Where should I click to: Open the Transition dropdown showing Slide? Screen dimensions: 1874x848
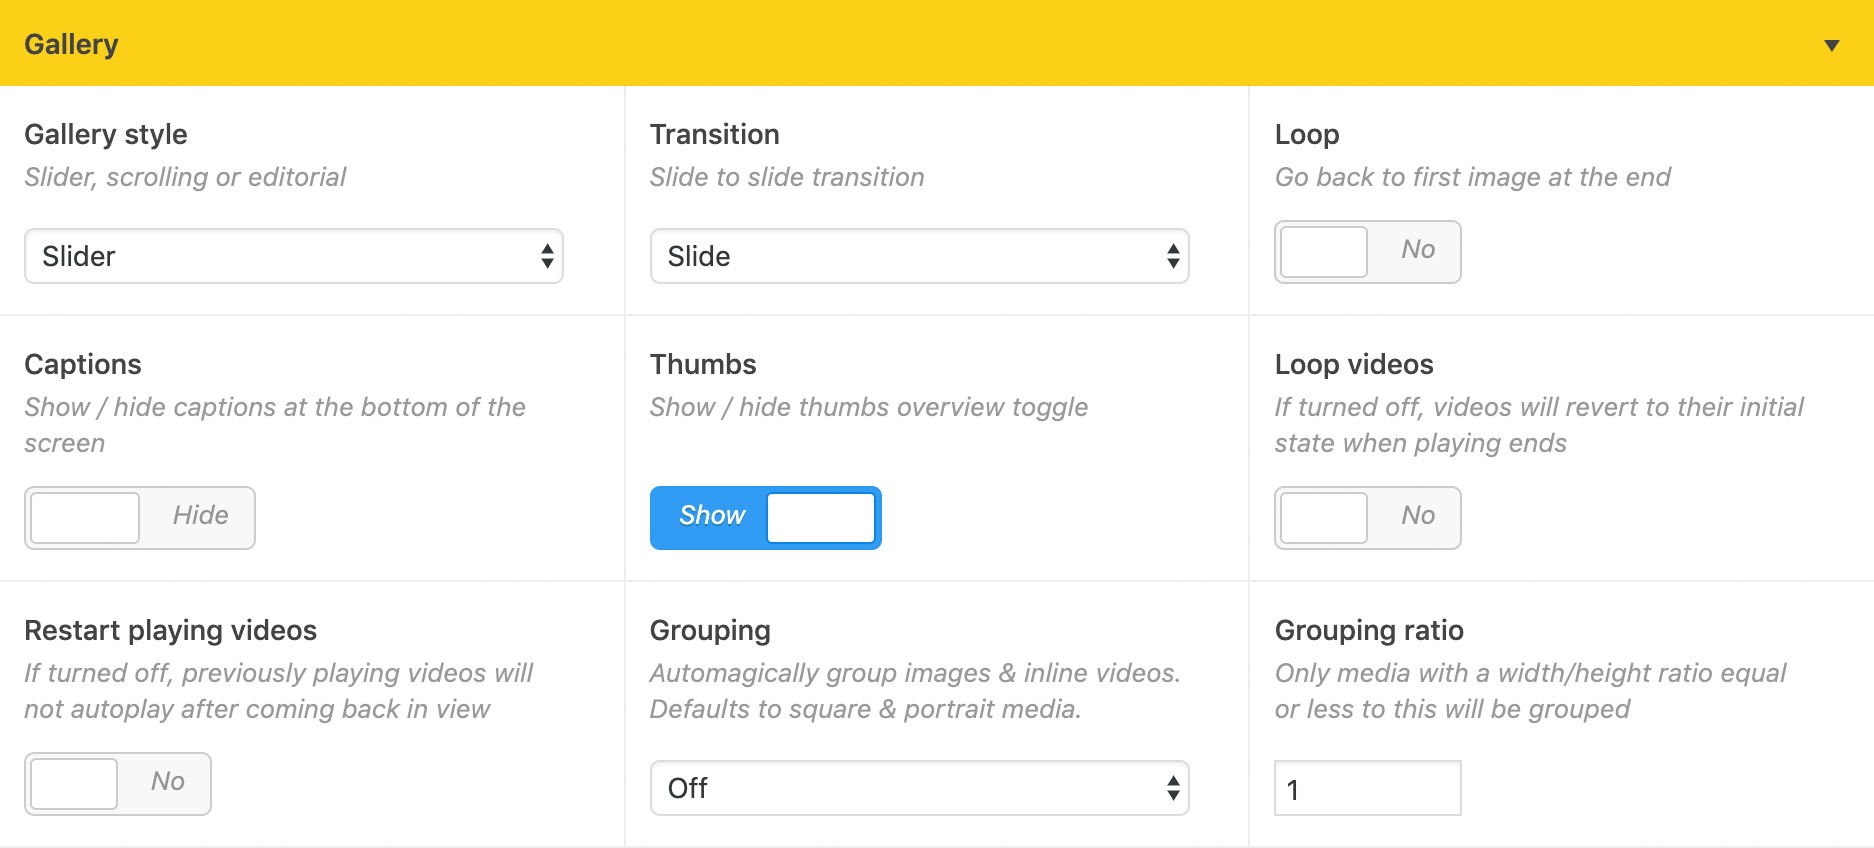[x=918, y=256]
